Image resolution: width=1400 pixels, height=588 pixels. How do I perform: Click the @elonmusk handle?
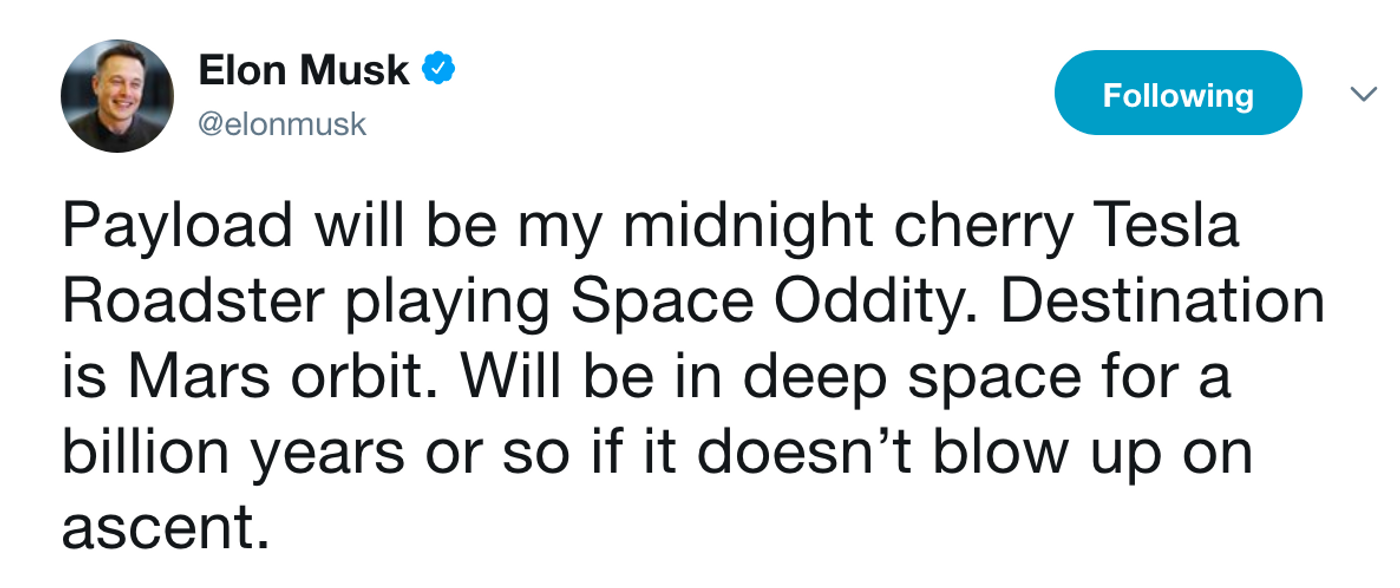[x=283, y=124]
